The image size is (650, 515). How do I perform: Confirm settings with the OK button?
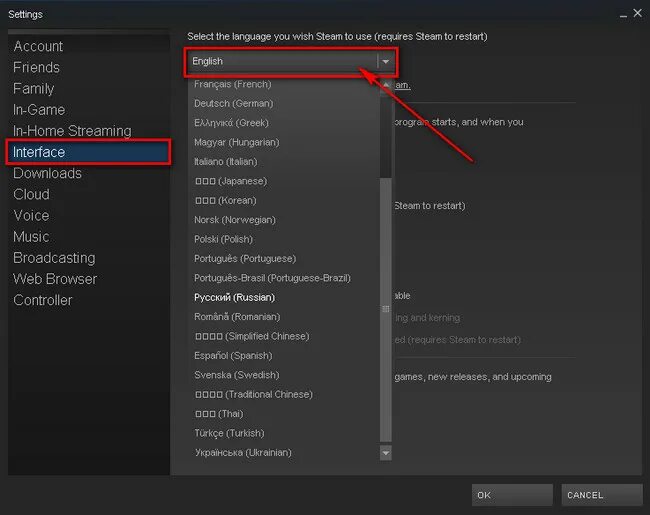(512, 495)
